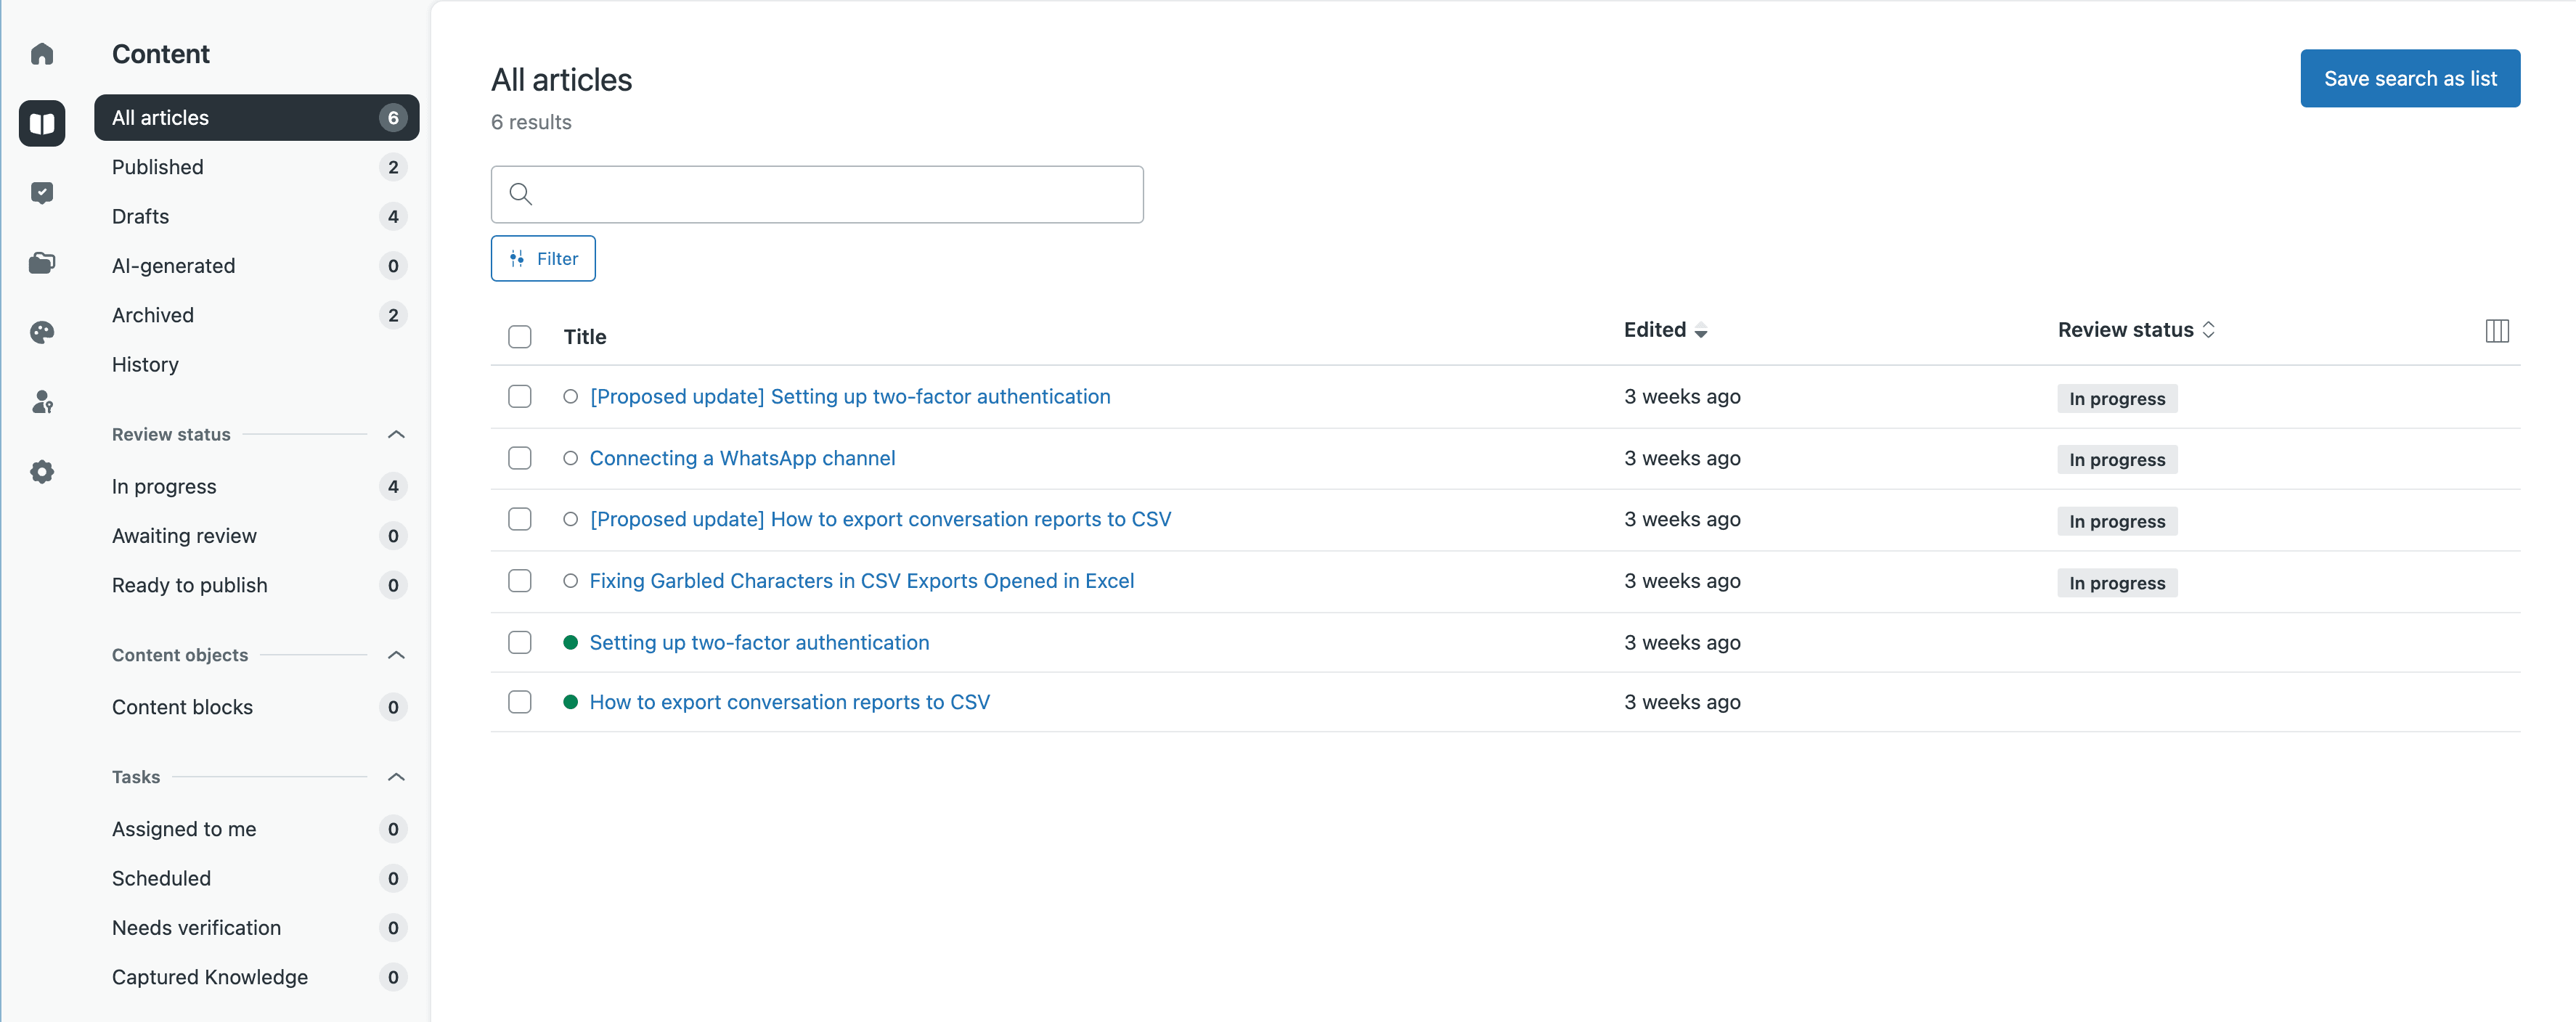
Task: Open the user permissions icon in rail
Action: pyautogui.click(x=42, y=402)
